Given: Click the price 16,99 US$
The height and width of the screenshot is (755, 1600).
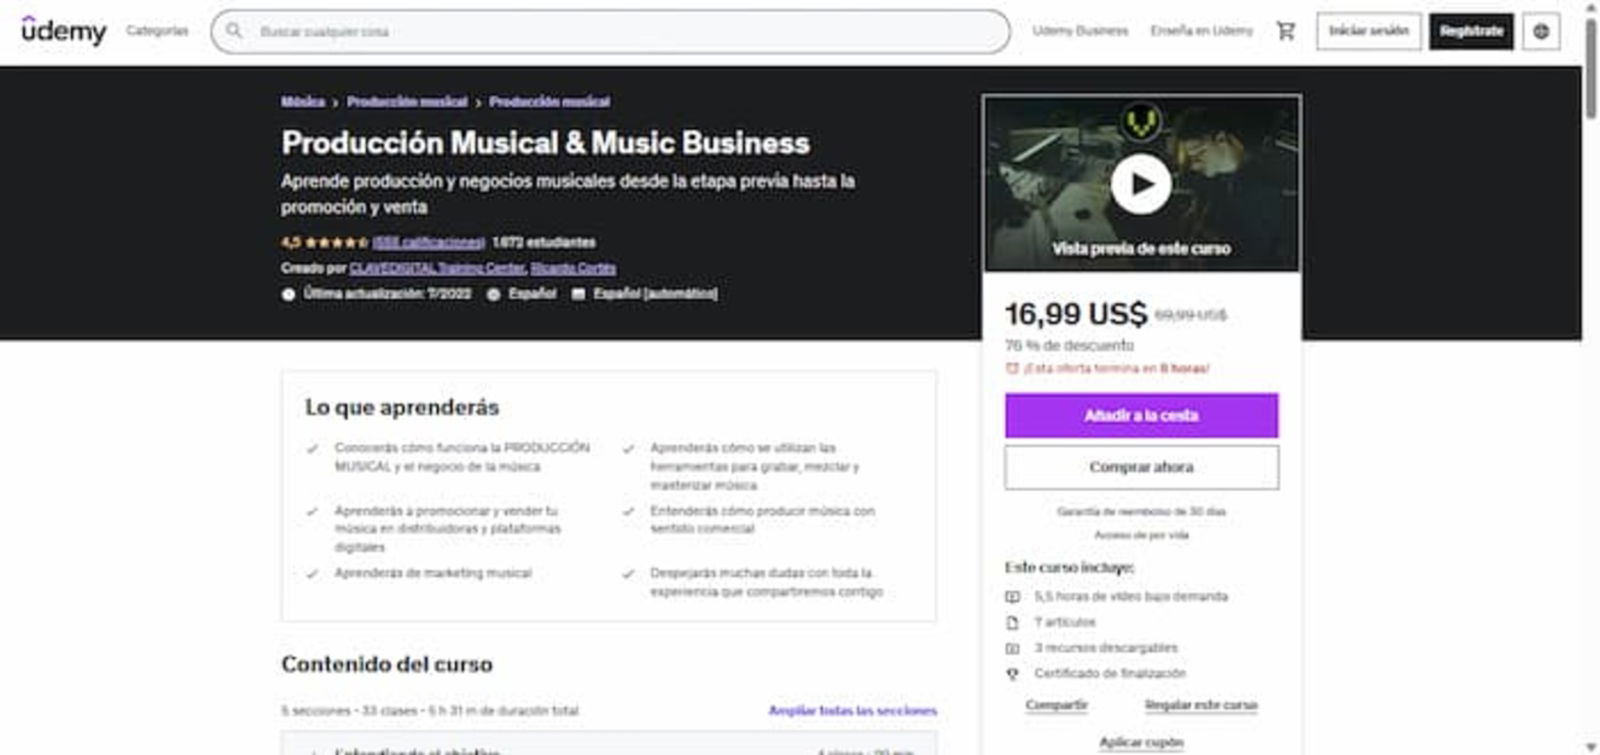Looking at the screenshot, I should coord(1076,314).
